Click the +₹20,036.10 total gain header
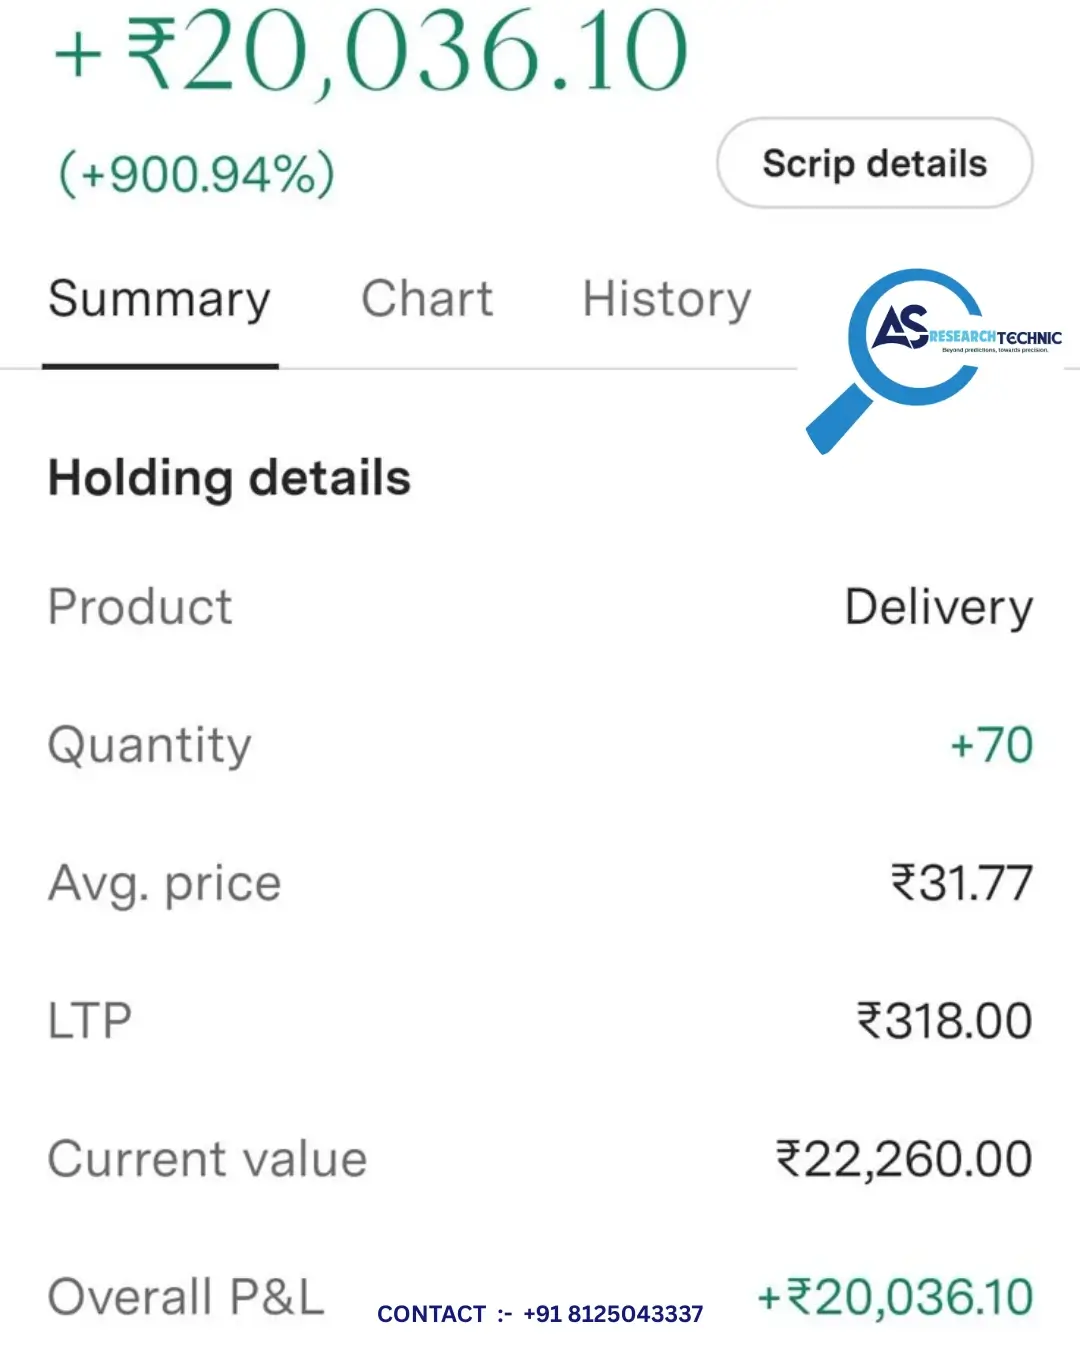The height and width of the screenshot is (1350, 1080). [370, 50]
